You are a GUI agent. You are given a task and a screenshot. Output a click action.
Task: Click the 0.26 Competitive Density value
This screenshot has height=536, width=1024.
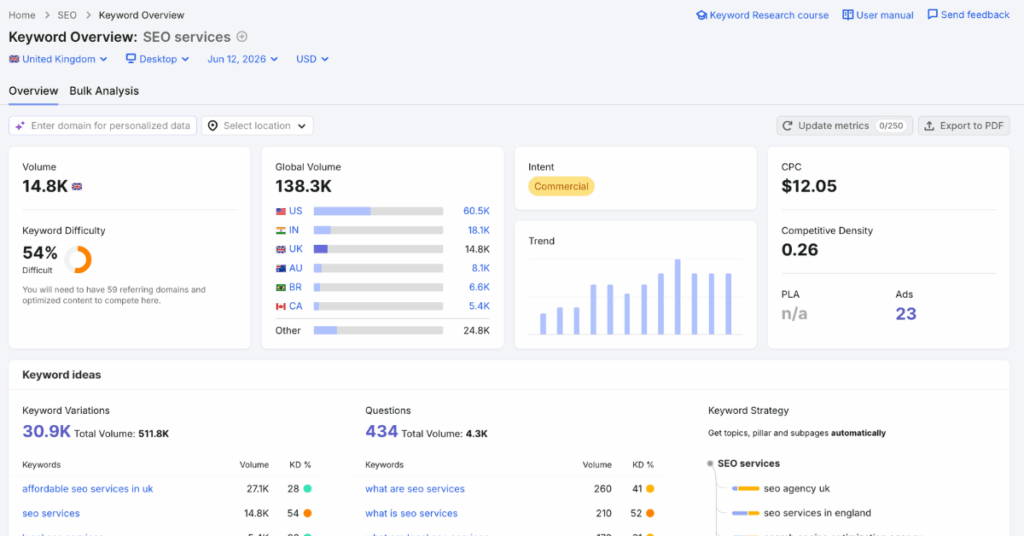[799, 250]
